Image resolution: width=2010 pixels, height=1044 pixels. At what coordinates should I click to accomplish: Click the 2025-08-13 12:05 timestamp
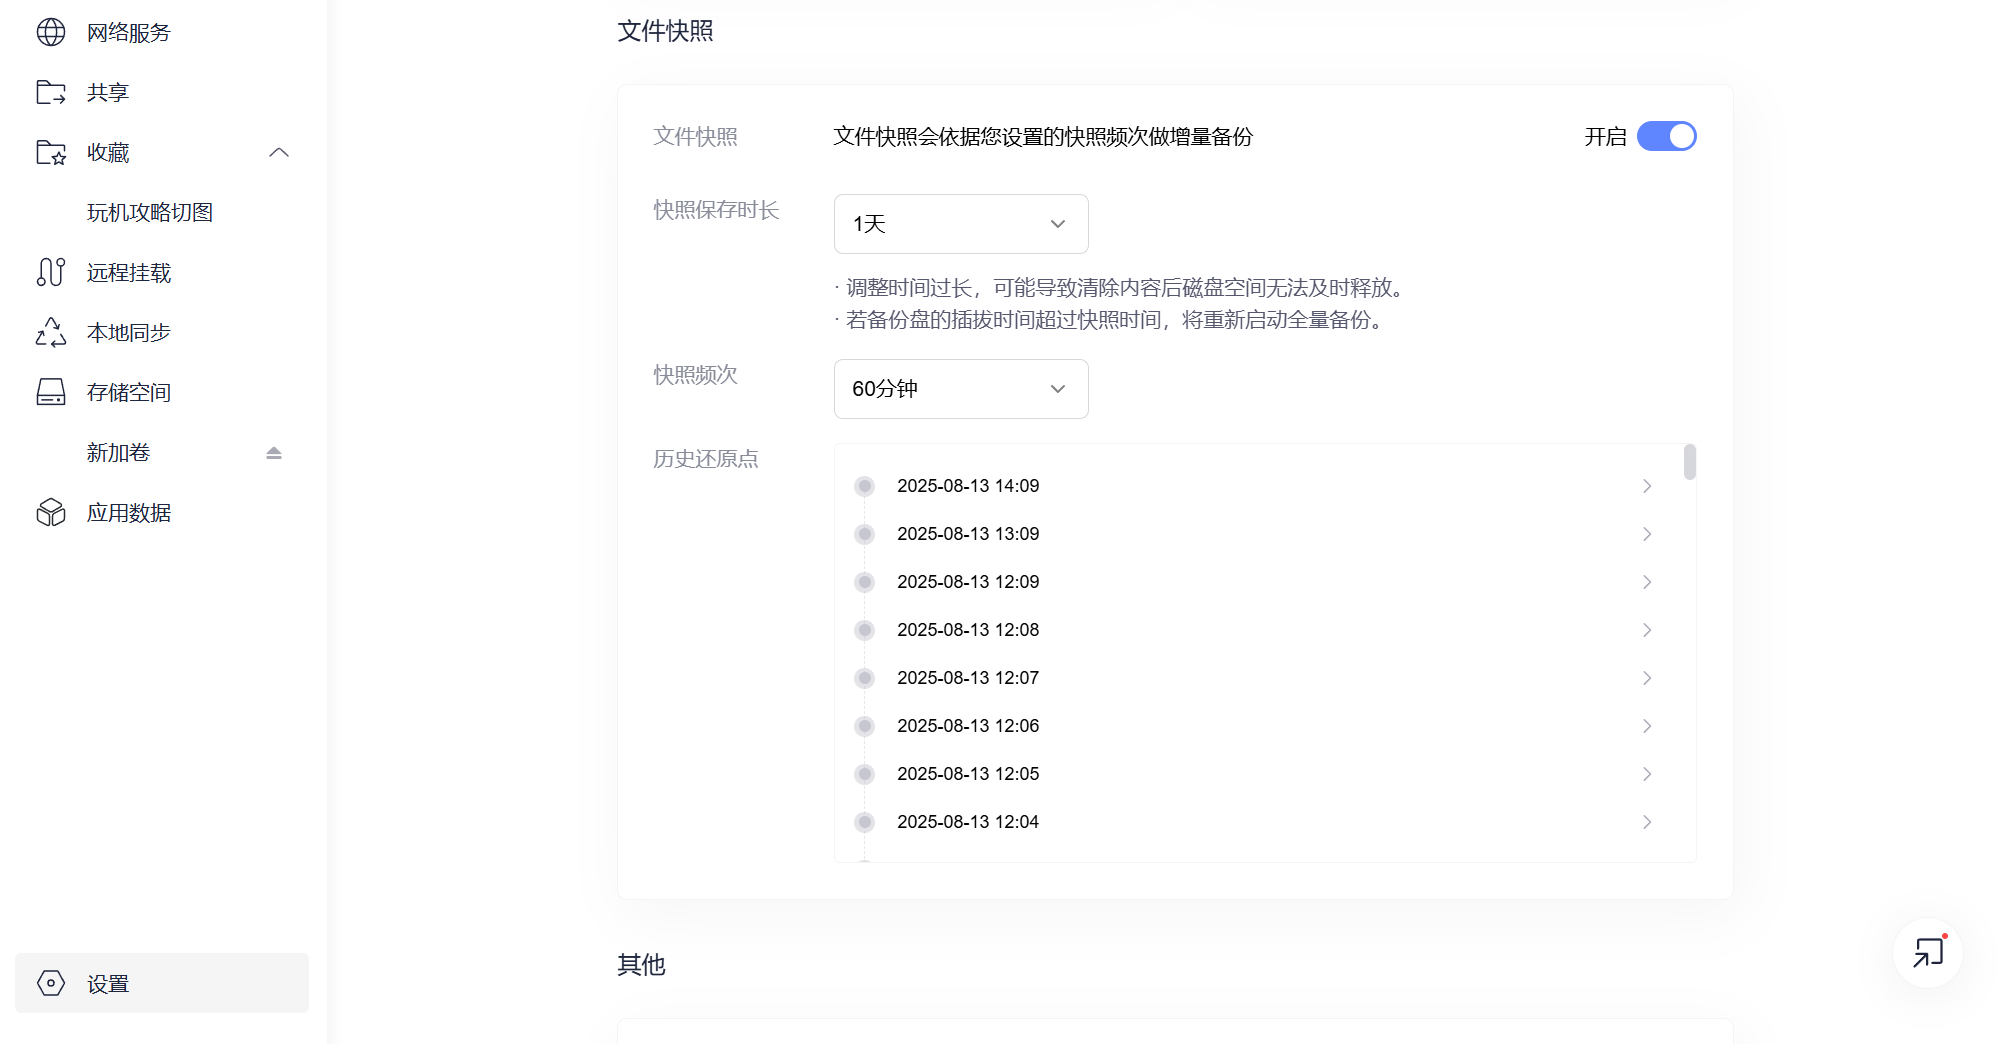(x=968, y=774)
